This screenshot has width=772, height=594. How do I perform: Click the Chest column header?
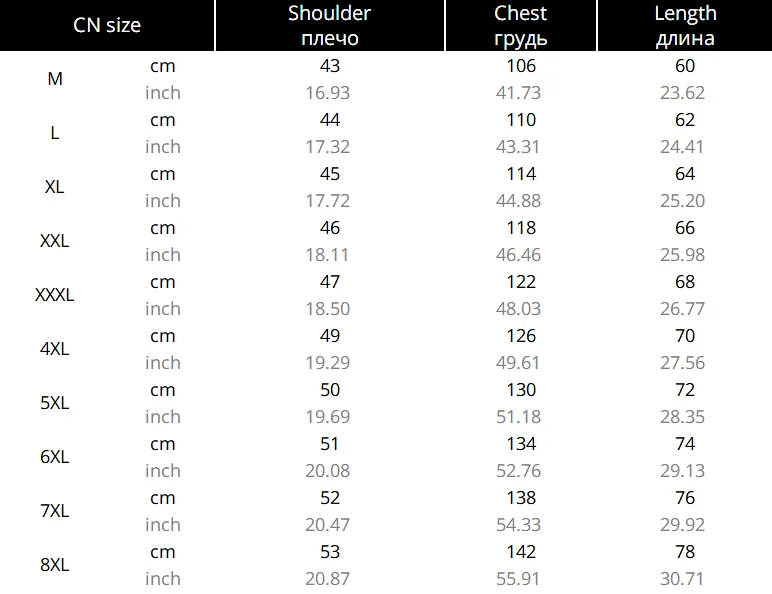click(520, 25)
